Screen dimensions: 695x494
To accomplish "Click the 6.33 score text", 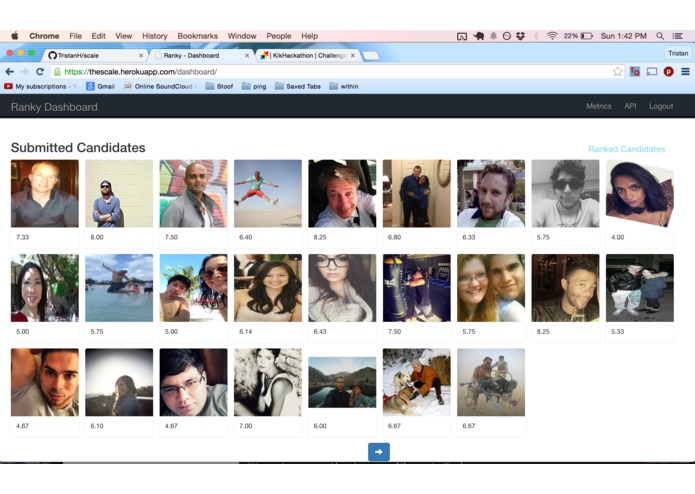I will tap(469, 237).
